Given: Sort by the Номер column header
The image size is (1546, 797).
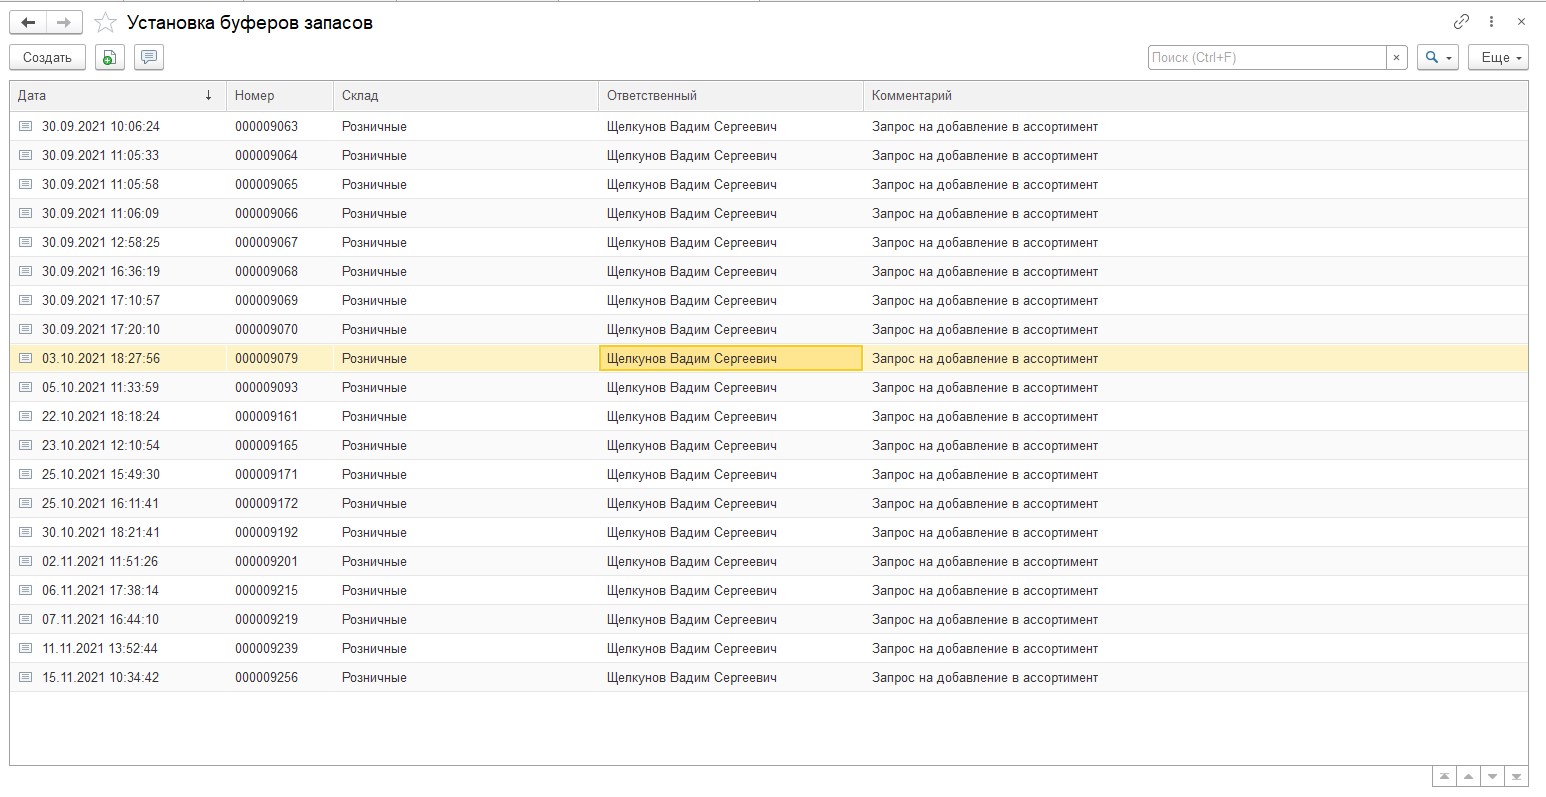Looking at the screenshot, I should 279,96.
